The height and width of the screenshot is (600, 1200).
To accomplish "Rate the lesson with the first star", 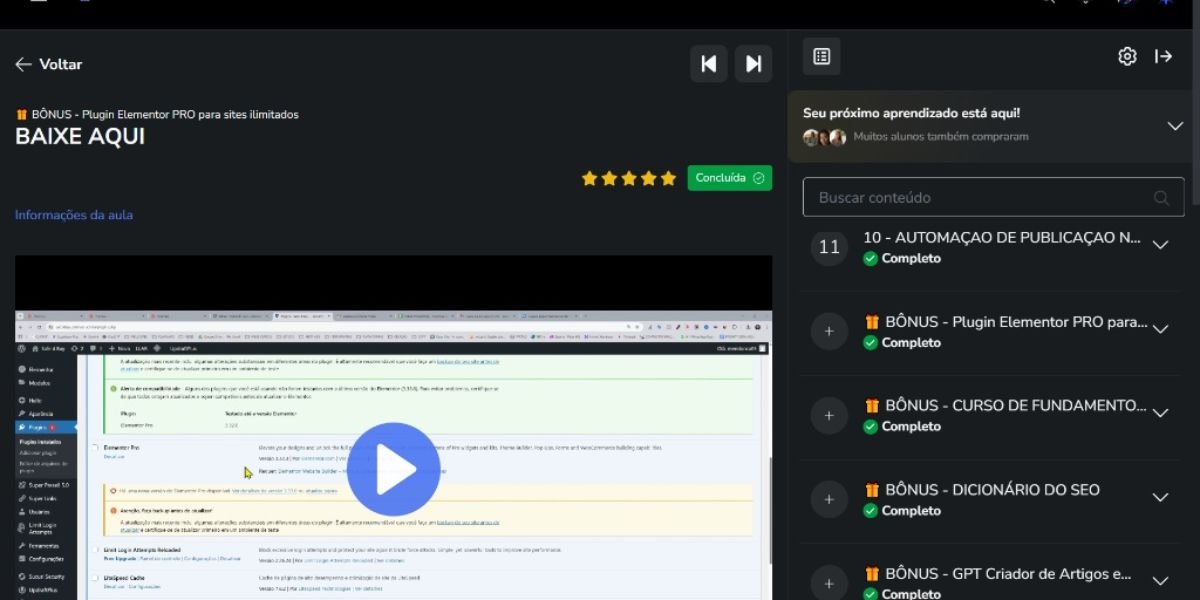I will (590, 178).
